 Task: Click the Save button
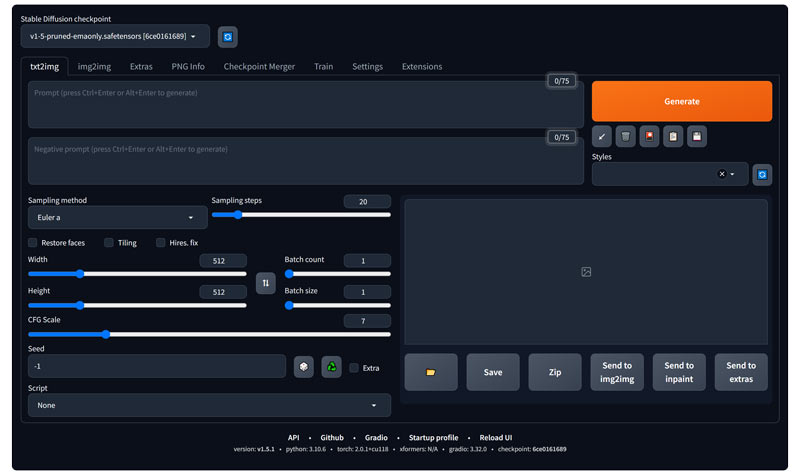(x=493, y=372)
